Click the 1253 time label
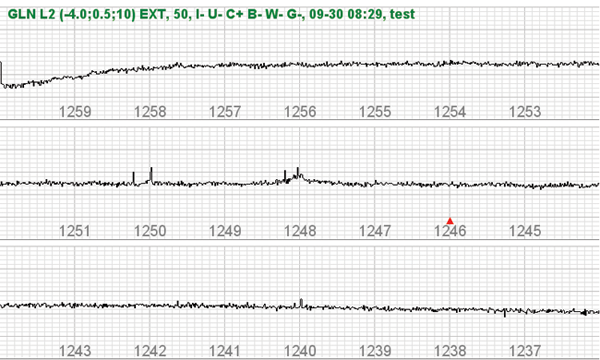 (x=525, y=112)
